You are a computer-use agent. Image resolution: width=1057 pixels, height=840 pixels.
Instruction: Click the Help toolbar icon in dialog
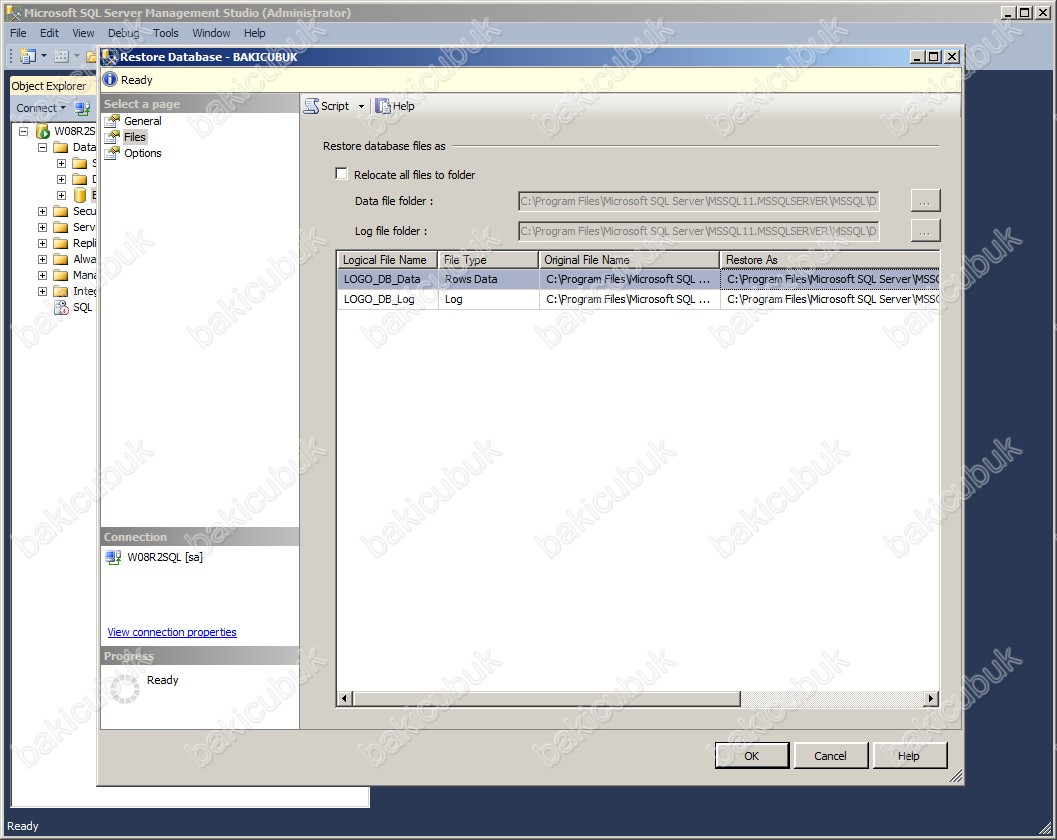[383, 106]
